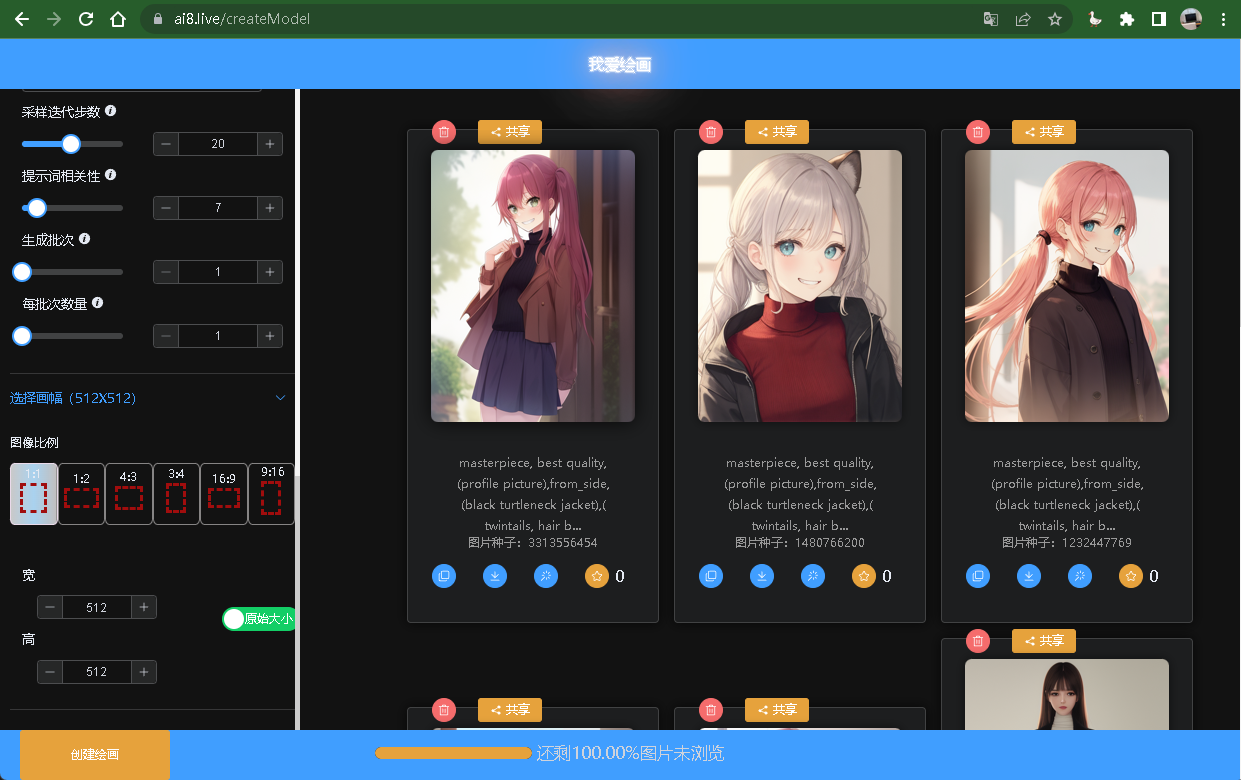
Task: Increase 提示词相关性 with plus button
Action: click(x=270, y=208)
